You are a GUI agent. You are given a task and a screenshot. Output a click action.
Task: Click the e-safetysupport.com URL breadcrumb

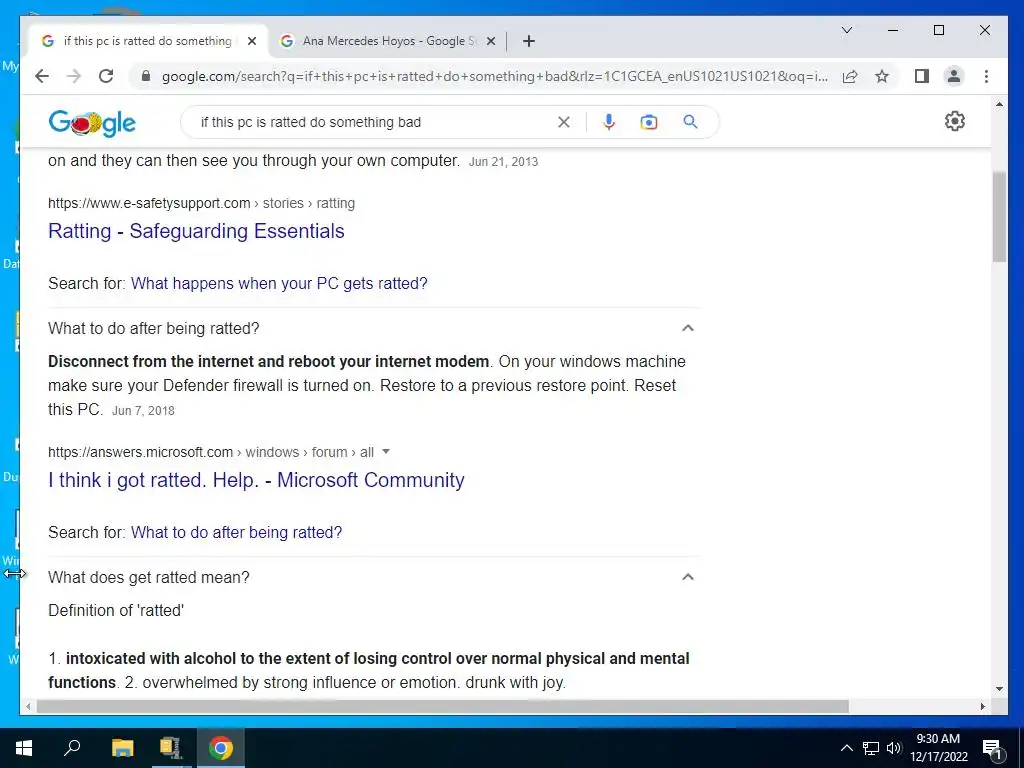coord(201,203)
